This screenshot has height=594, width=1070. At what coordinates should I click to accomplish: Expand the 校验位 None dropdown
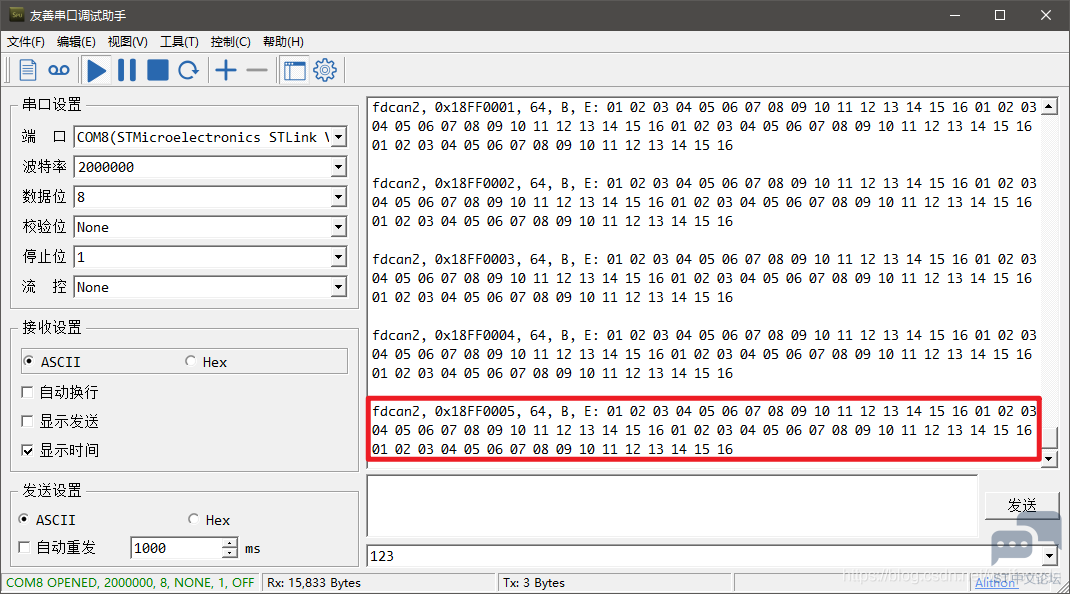coord(338,227)
